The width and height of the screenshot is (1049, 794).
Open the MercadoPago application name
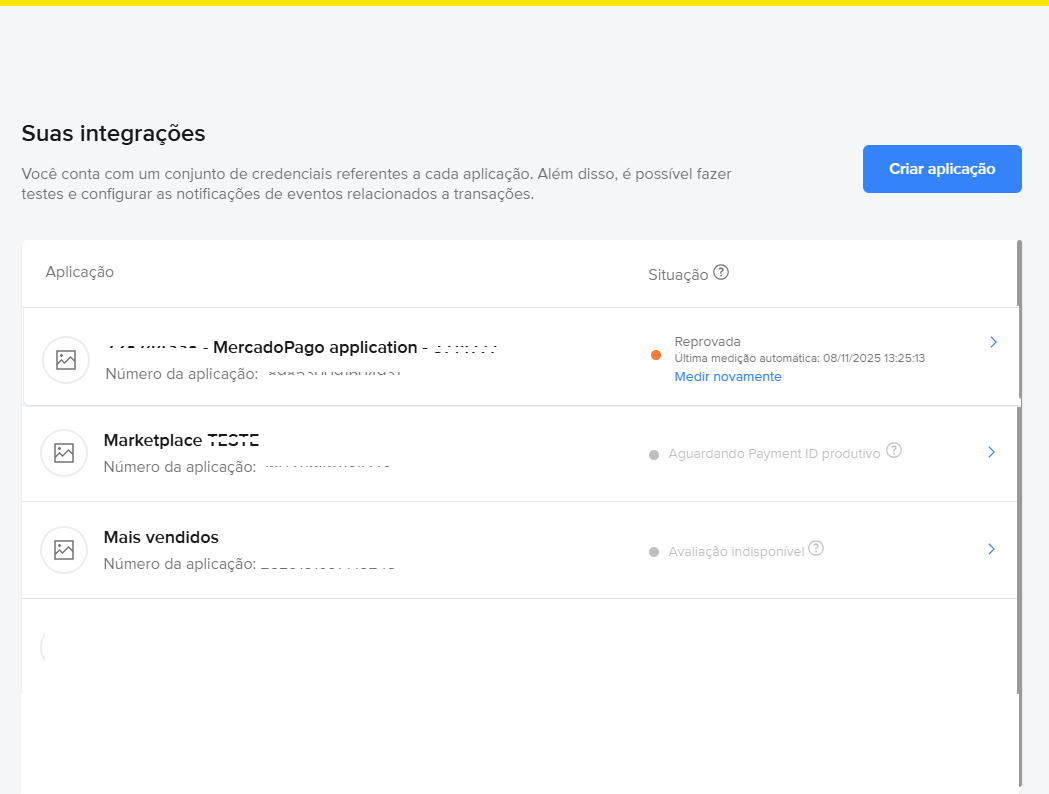315,348
